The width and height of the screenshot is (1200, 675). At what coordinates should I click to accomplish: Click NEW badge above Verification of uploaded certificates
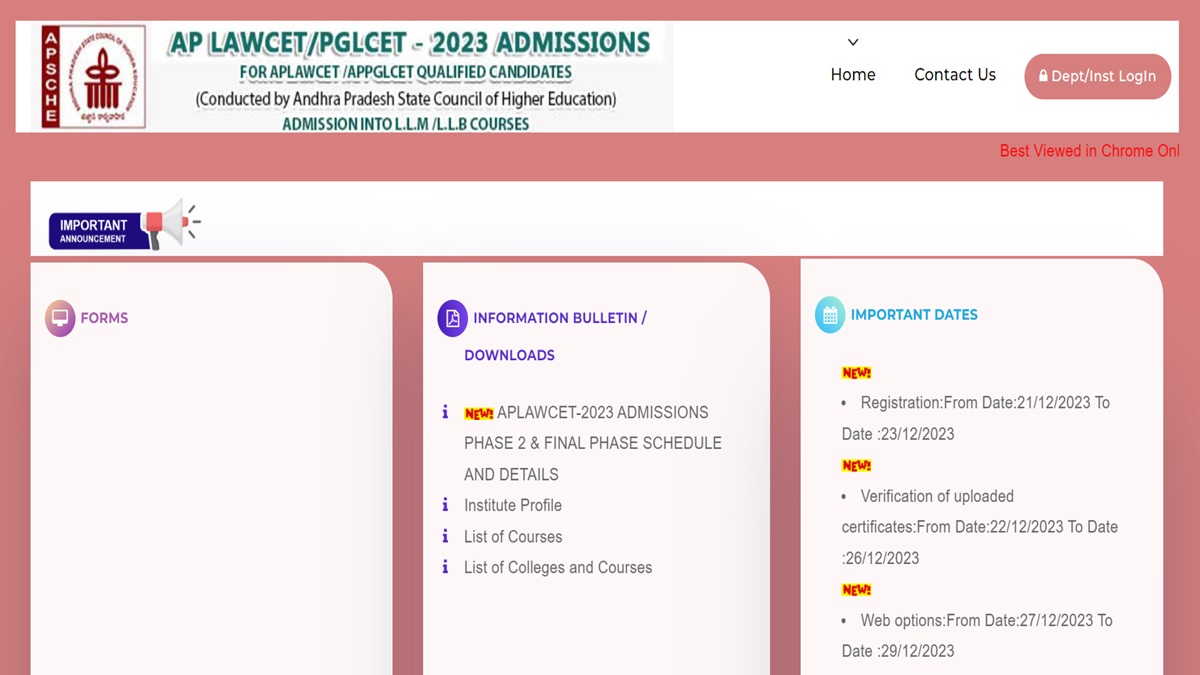point(857,465)
